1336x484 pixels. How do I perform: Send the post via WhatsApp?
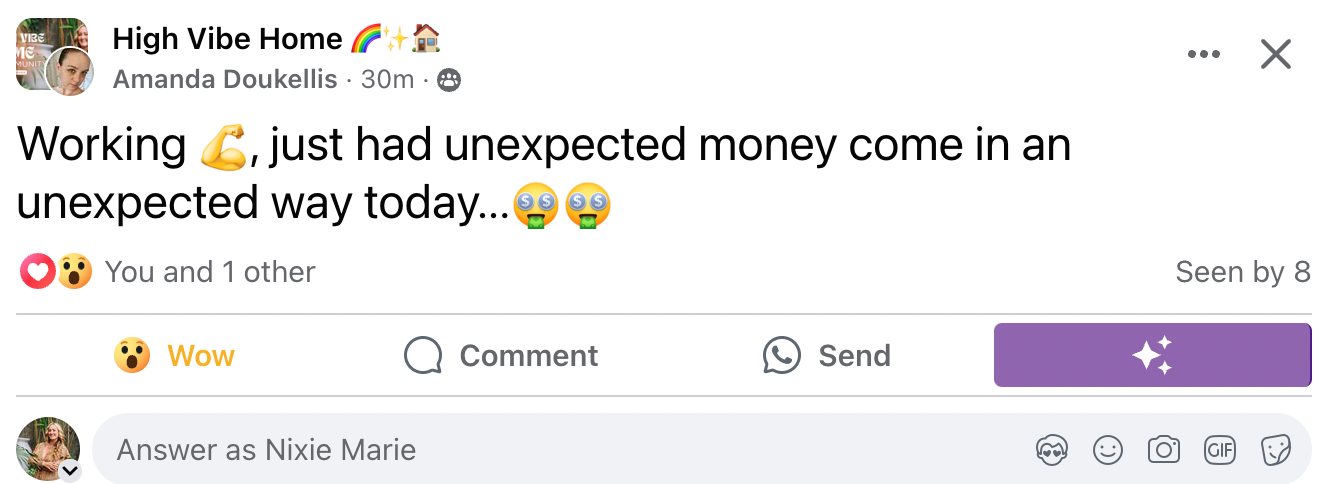827,356
